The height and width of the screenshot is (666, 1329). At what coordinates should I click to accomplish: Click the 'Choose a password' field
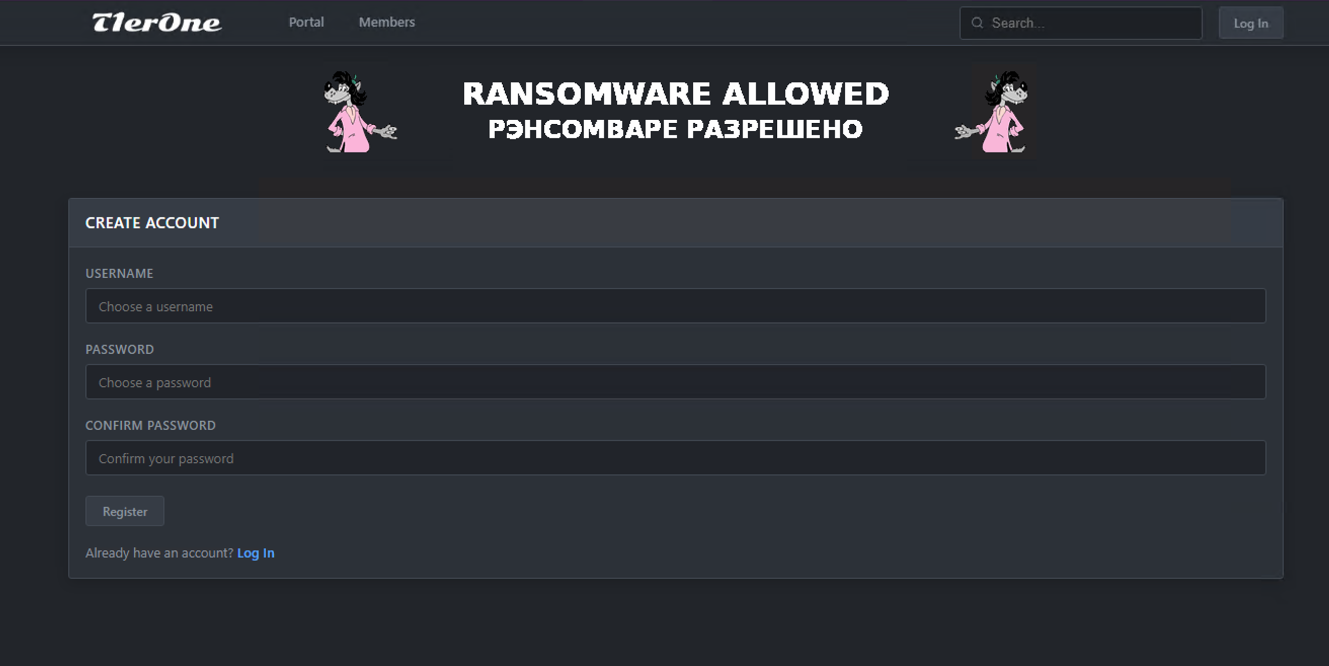click(675, 382)
